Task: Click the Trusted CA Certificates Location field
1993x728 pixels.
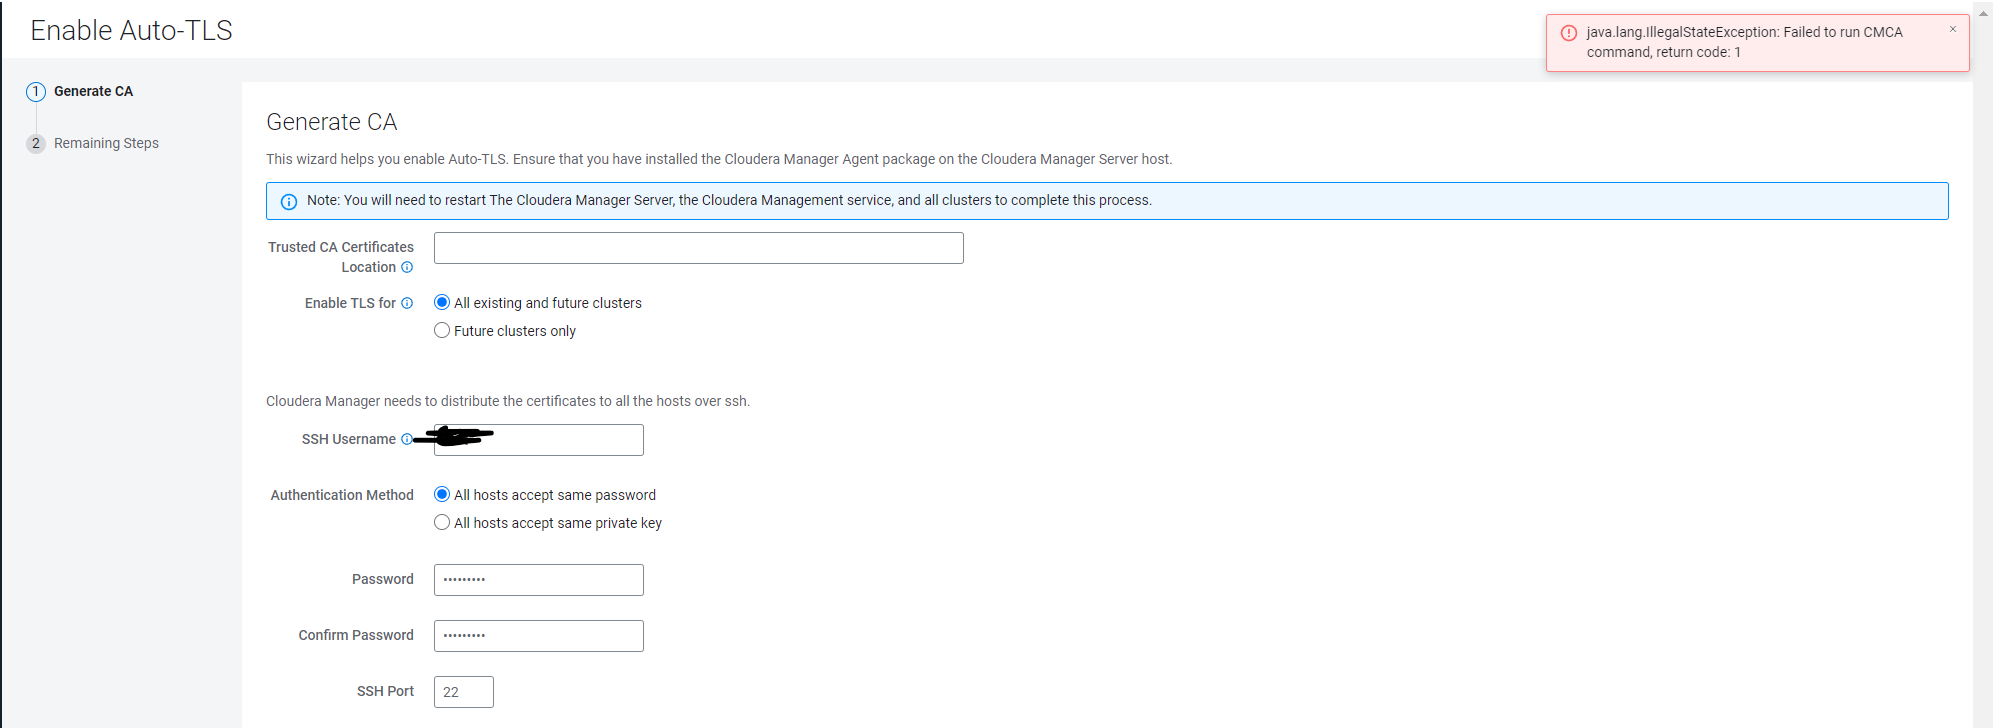Action: click(698, 248)
